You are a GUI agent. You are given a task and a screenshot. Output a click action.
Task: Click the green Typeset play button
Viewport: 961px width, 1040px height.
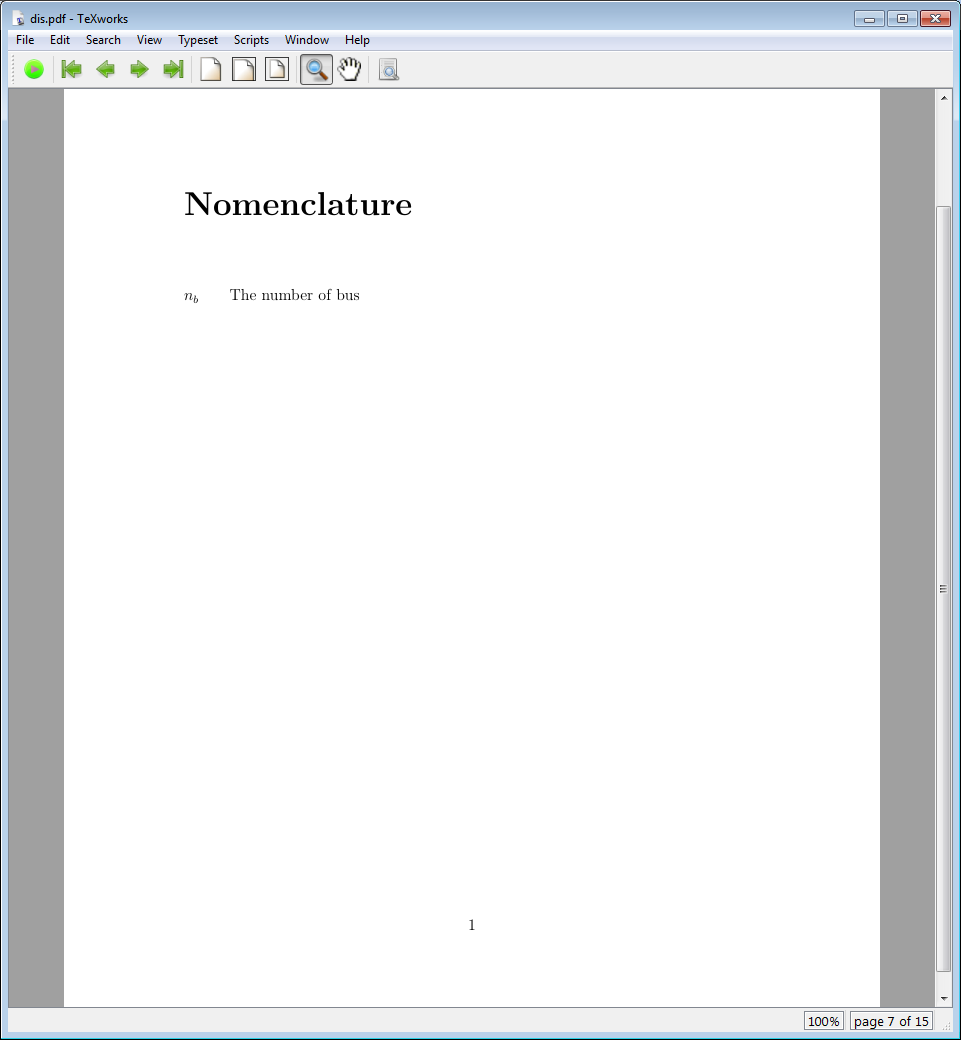point(34,69)
